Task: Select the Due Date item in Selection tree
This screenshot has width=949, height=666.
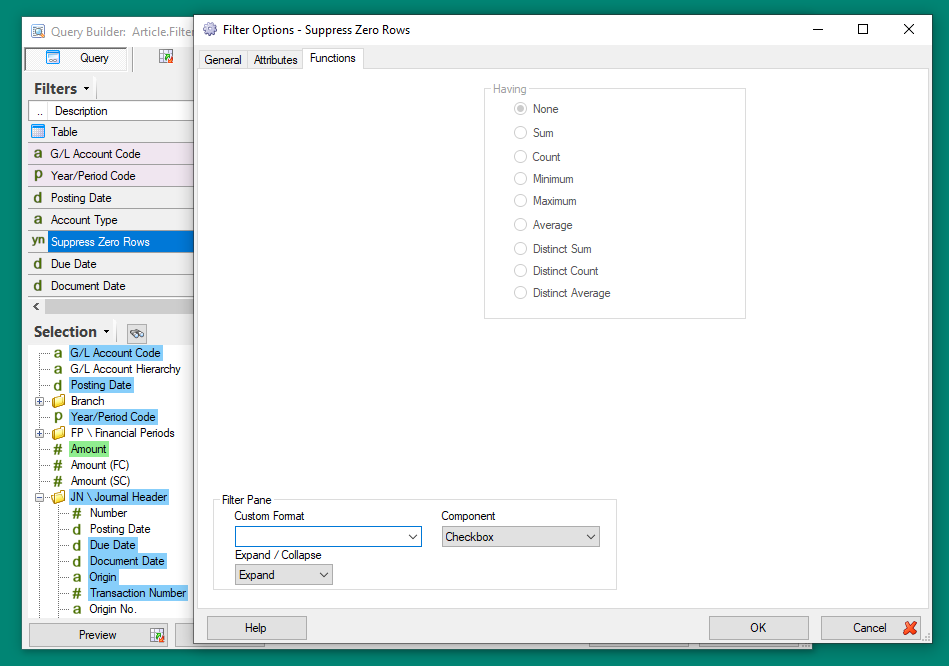Action: click(x=113, y=545)
